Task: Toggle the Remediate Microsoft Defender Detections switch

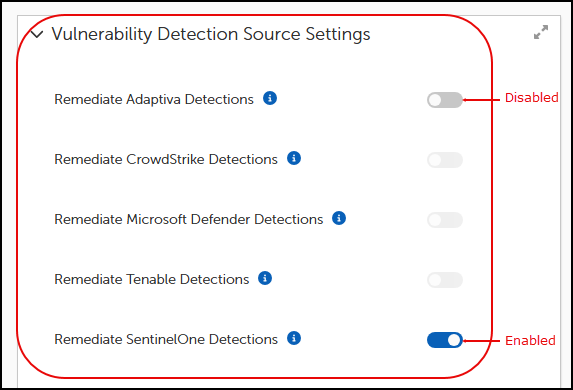Action: pos(445,220)
